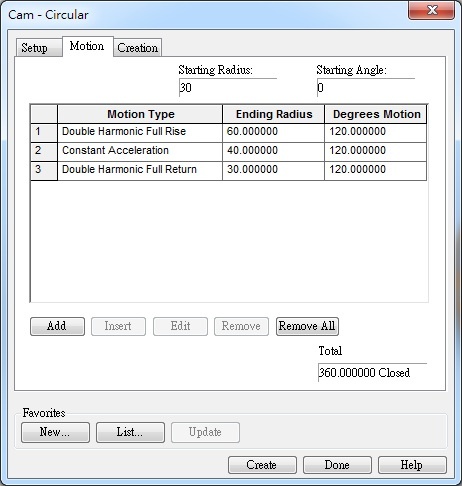Switch to the Setup tab
The image size is (462, 486).
pos(39,48)
